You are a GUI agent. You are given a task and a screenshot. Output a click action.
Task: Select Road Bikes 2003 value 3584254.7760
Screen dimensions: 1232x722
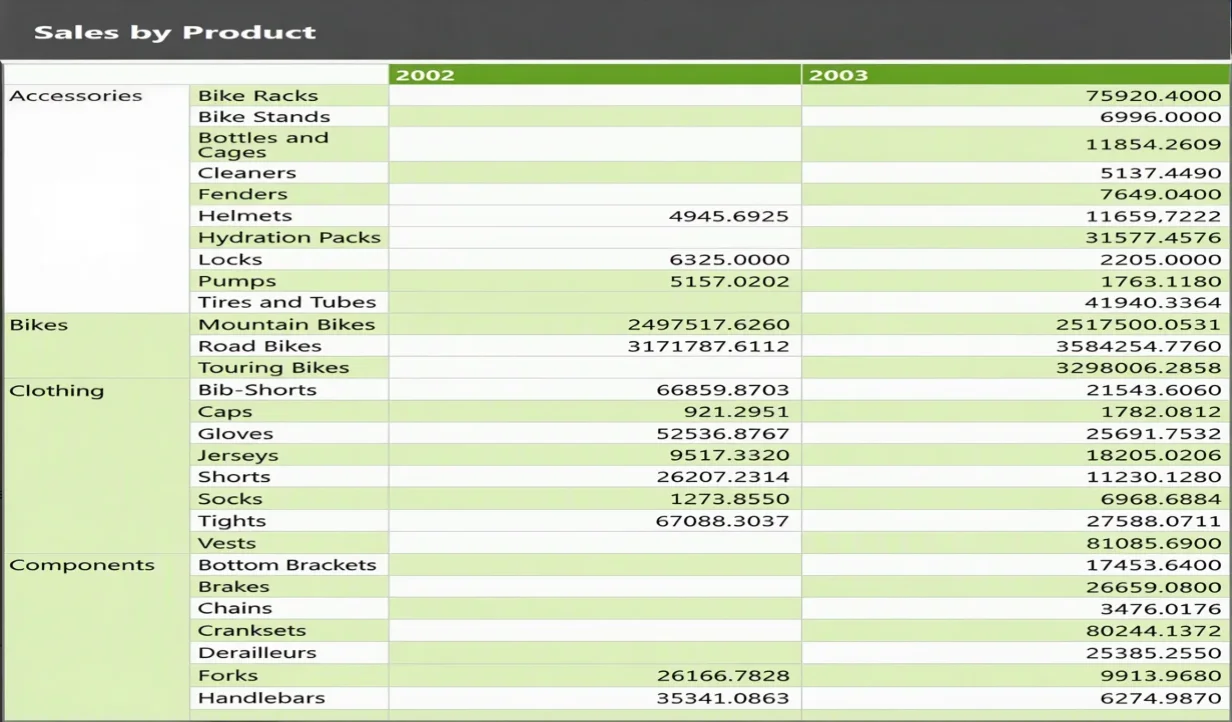pos(1139,347)
